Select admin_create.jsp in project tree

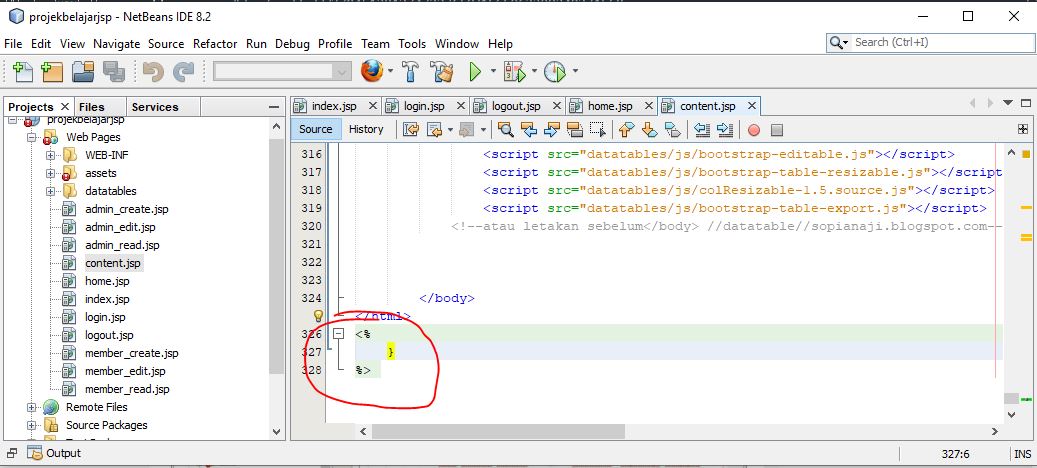(x=126, y=209)
